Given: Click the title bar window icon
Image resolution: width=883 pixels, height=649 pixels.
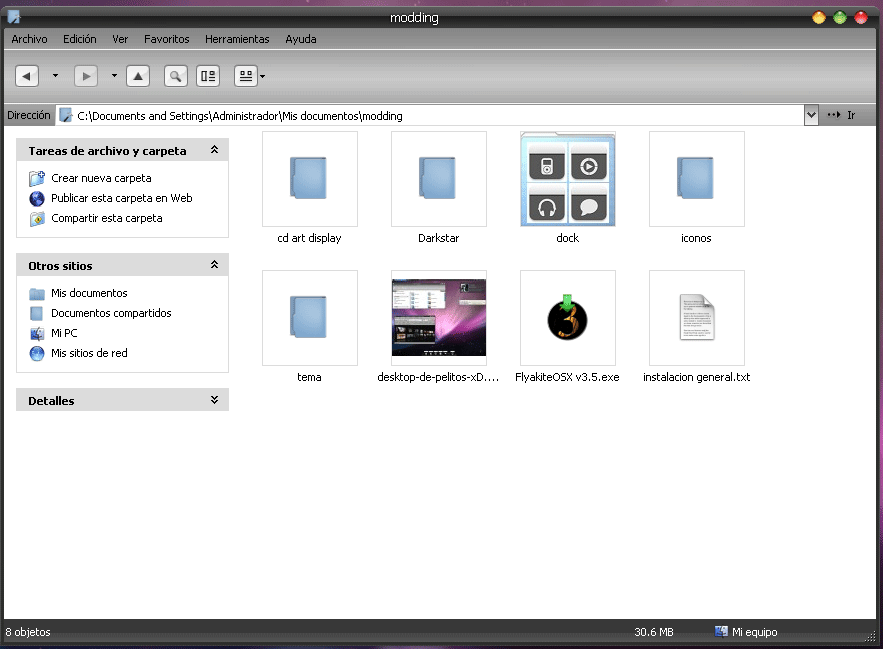Looking at the screenshot, I should pyautogui.click(x=14, y=17).
